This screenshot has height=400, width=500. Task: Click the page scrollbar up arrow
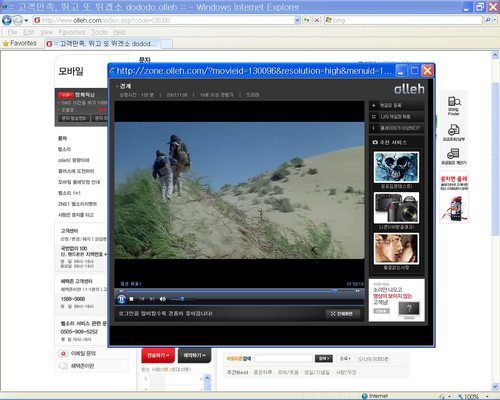pos(495,55)
